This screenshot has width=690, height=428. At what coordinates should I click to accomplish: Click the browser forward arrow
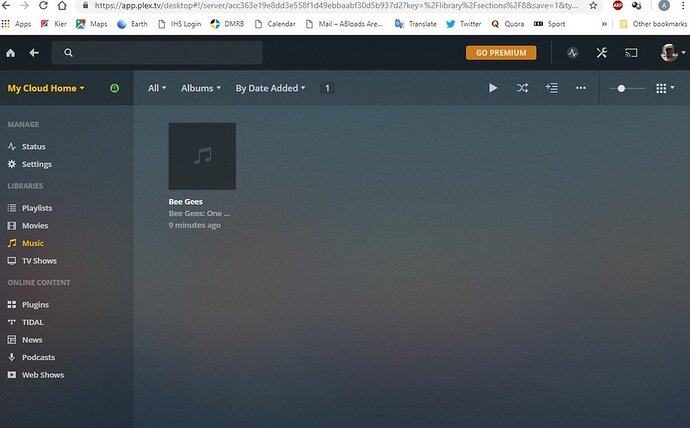(25, 5)
